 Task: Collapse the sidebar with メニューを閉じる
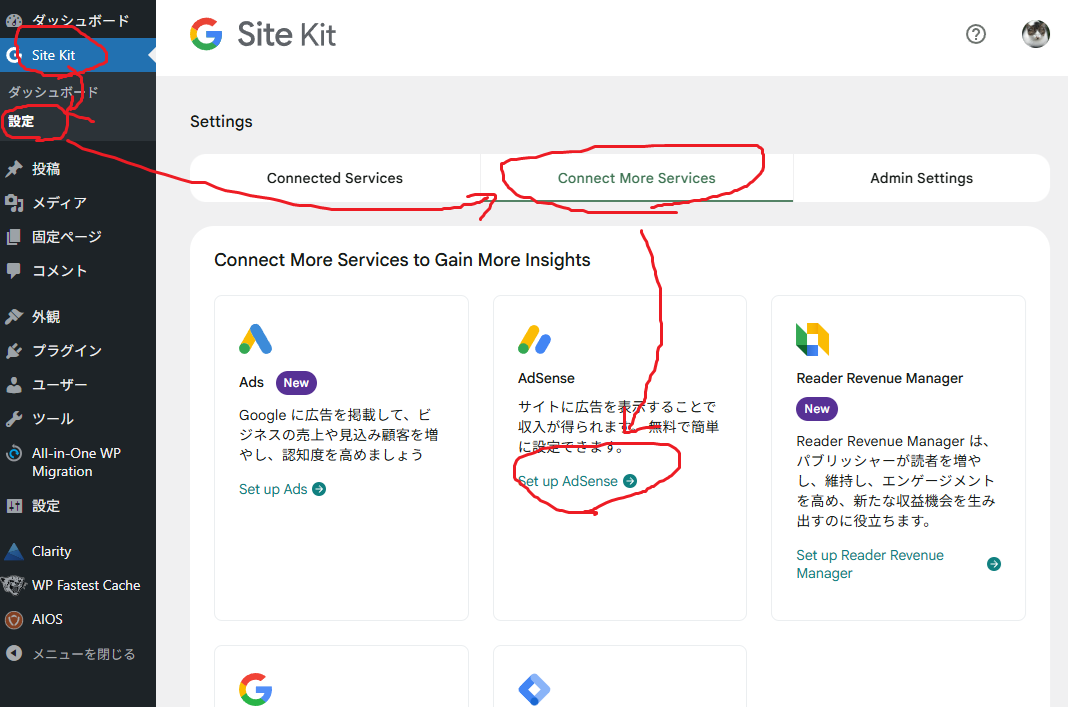[83, 654]
